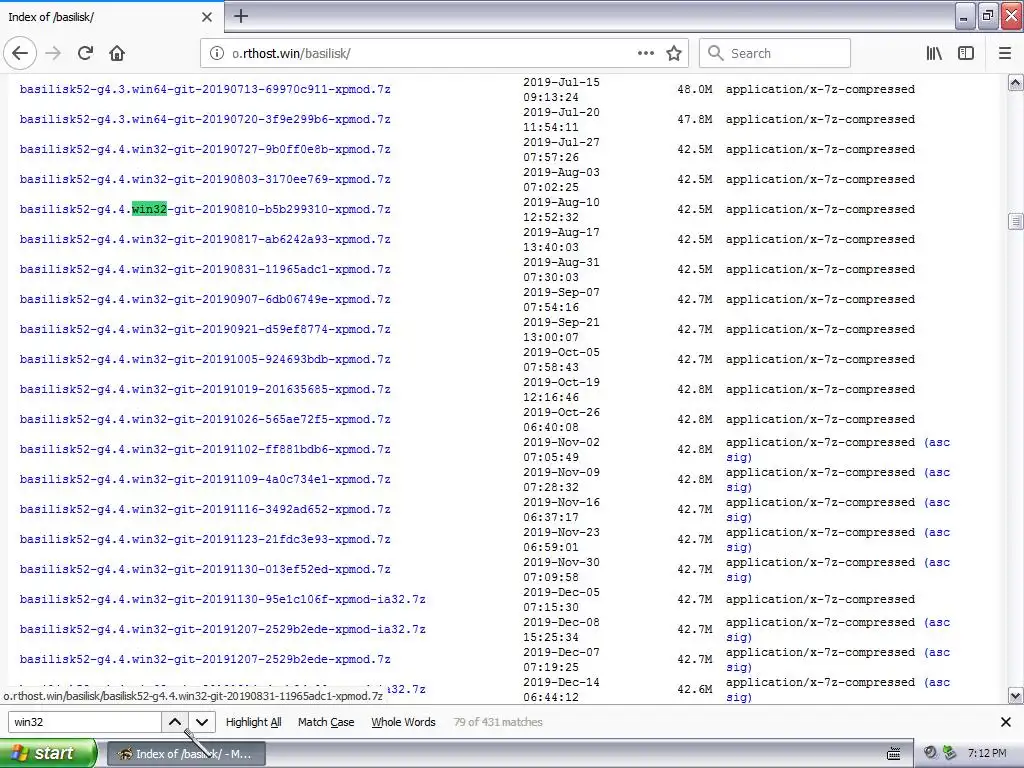Reload the current page
The image size is (1024, 768).
pyautogui.click(x=86, y=54)
